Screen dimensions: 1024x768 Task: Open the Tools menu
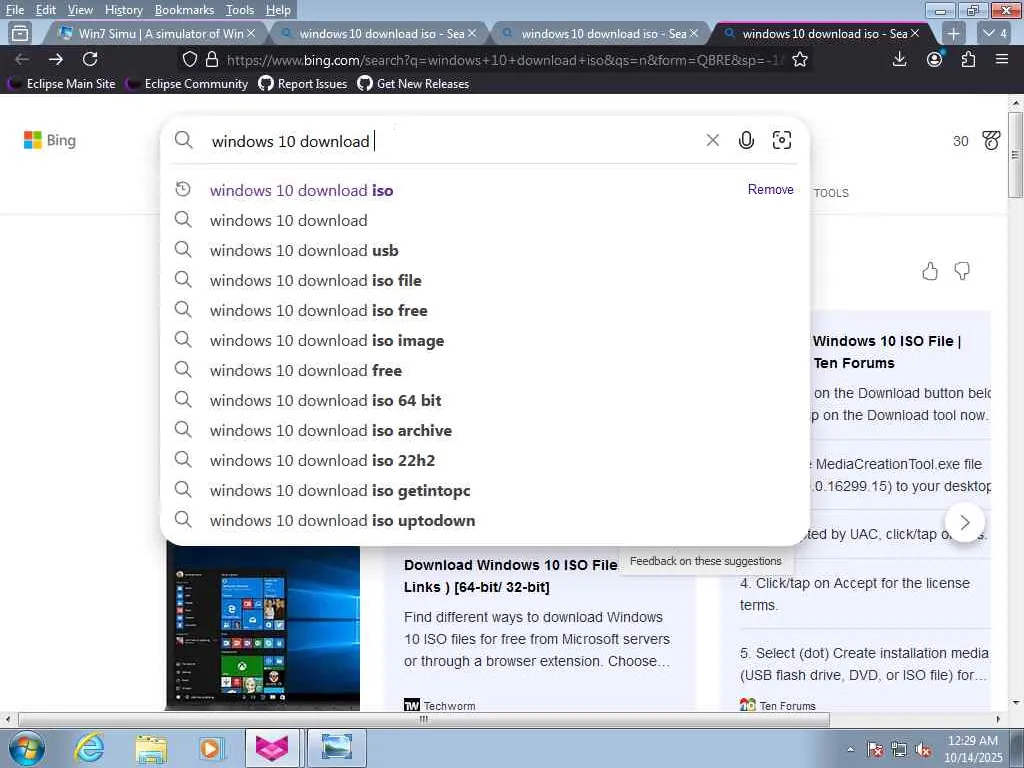pos(240,10)
